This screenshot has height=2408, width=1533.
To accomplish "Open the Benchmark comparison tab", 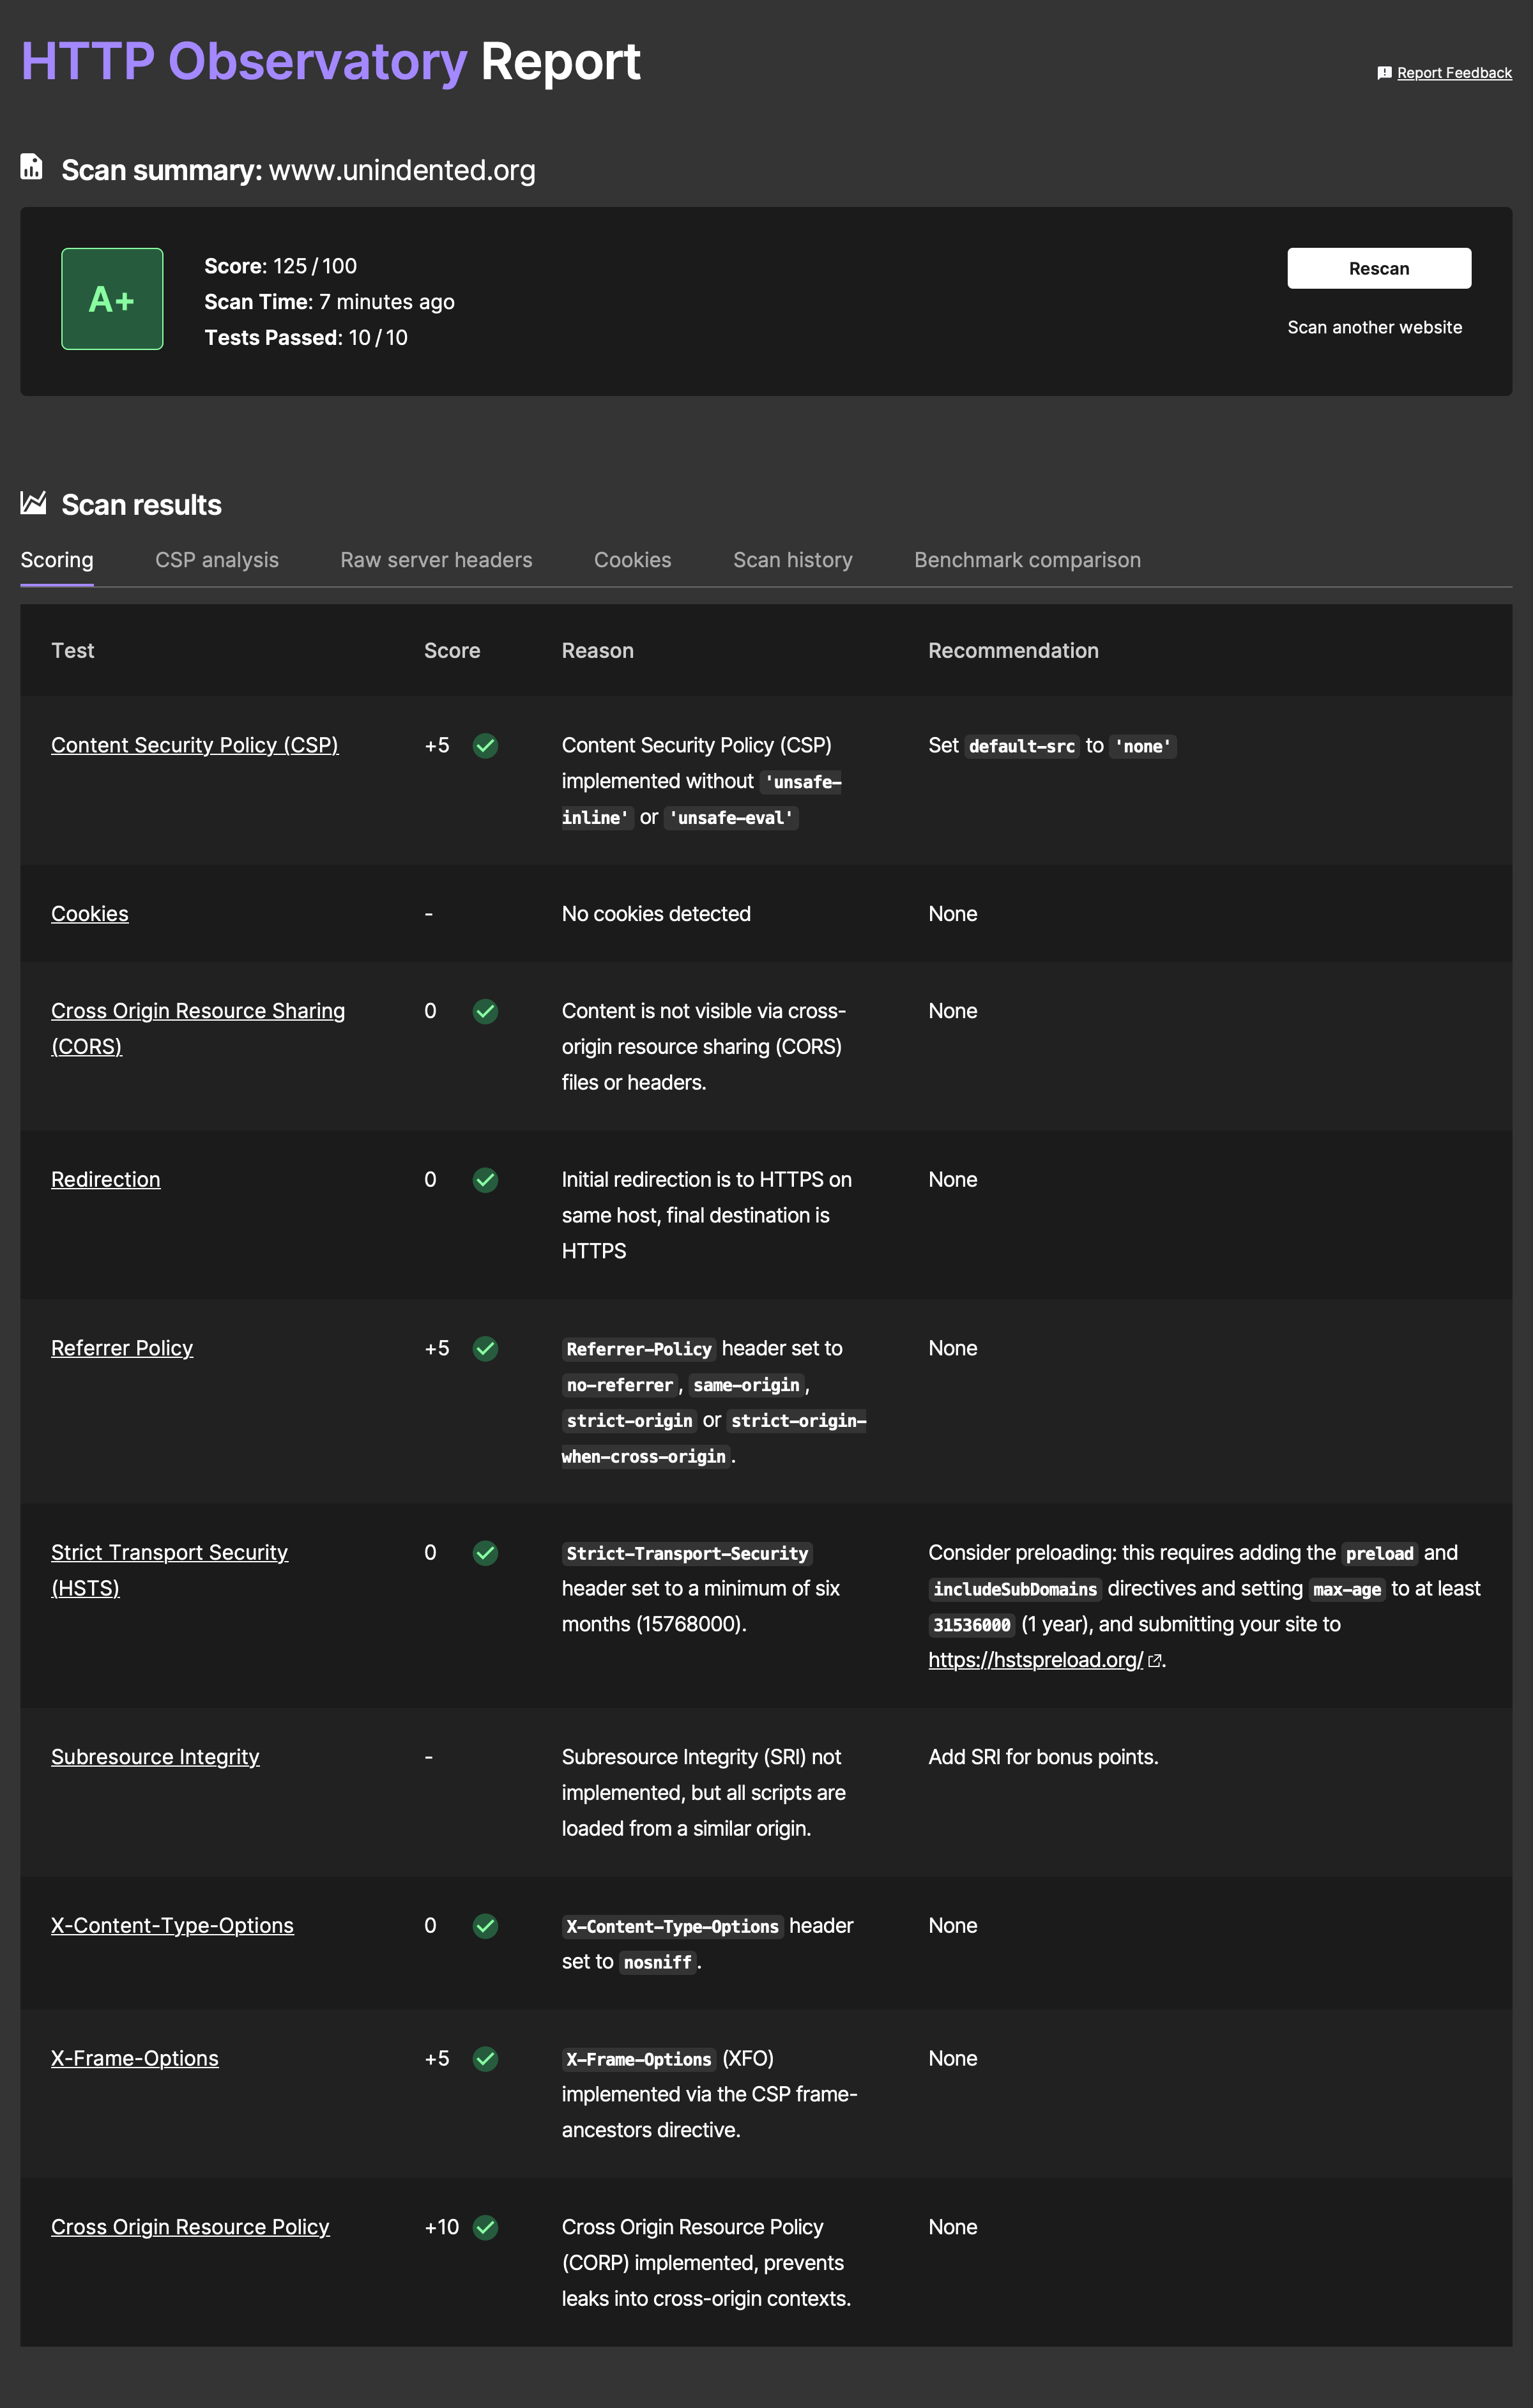I will coord(1027,560).
